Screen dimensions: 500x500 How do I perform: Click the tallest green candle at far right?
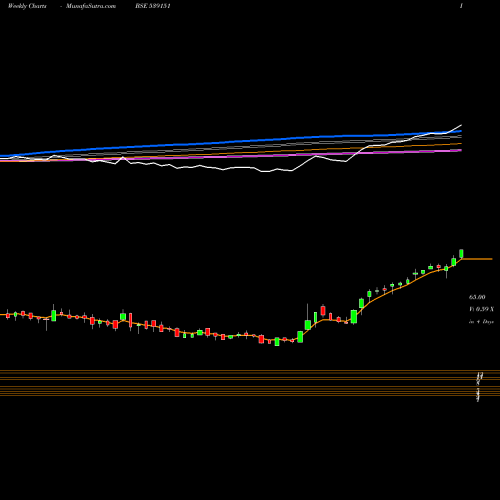tap(461, 254)
